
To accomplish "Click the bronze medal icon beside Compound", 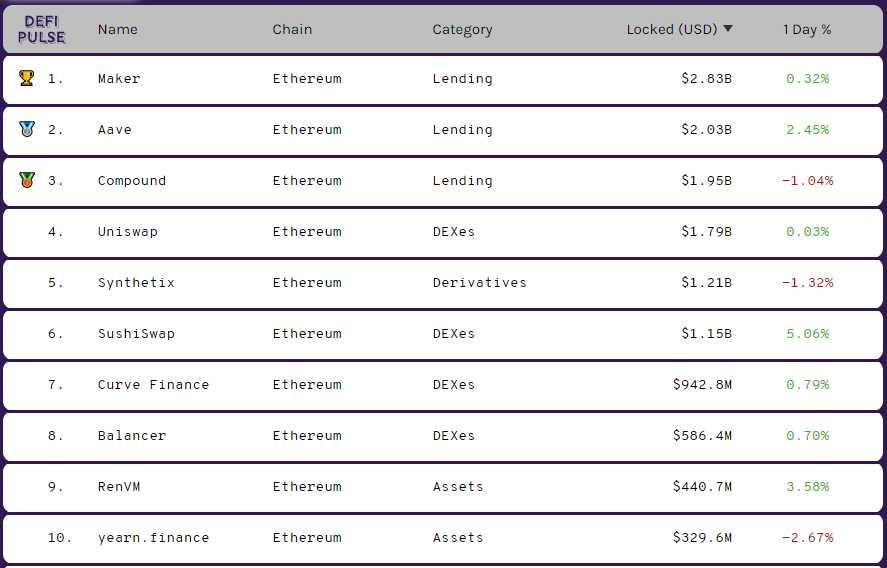I will (x=27, y=180).
